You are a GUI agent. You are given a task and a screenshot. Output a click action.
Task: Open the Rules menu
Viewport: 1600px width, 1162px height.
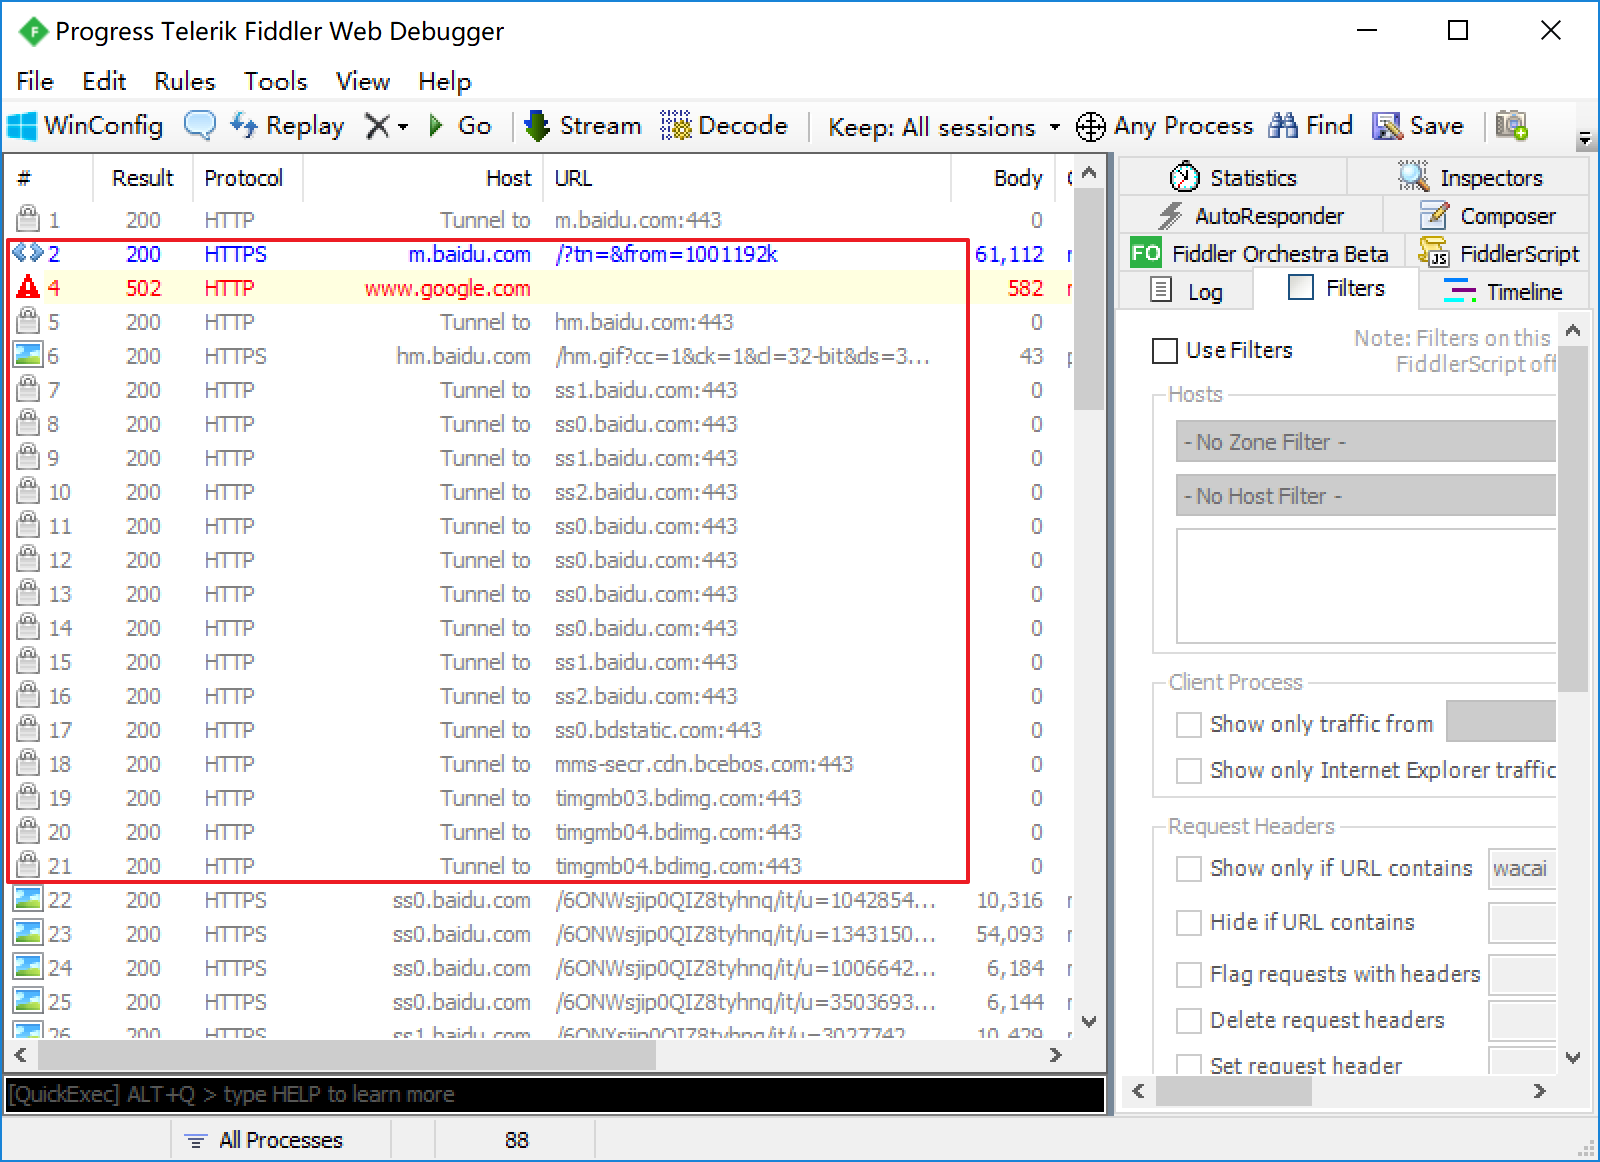(x=185, y=81)
